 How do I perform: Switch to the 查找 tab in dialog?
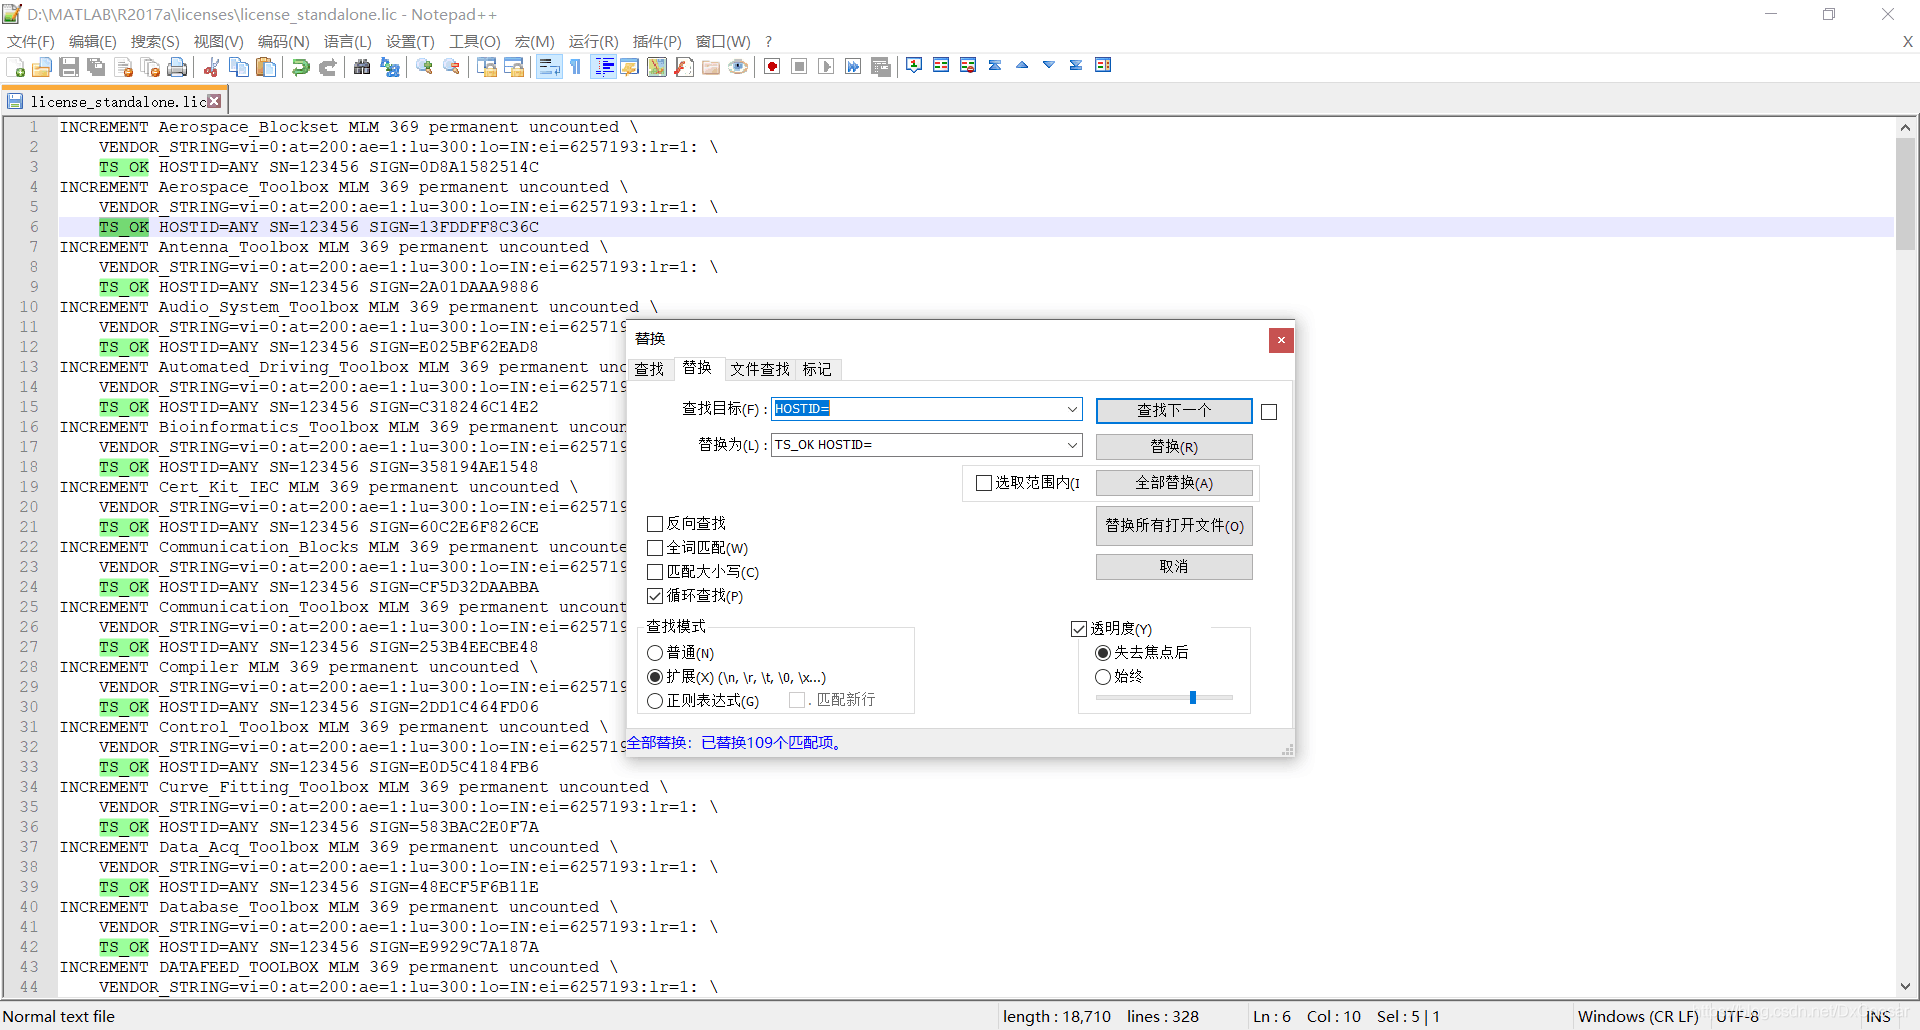[649, 369]
